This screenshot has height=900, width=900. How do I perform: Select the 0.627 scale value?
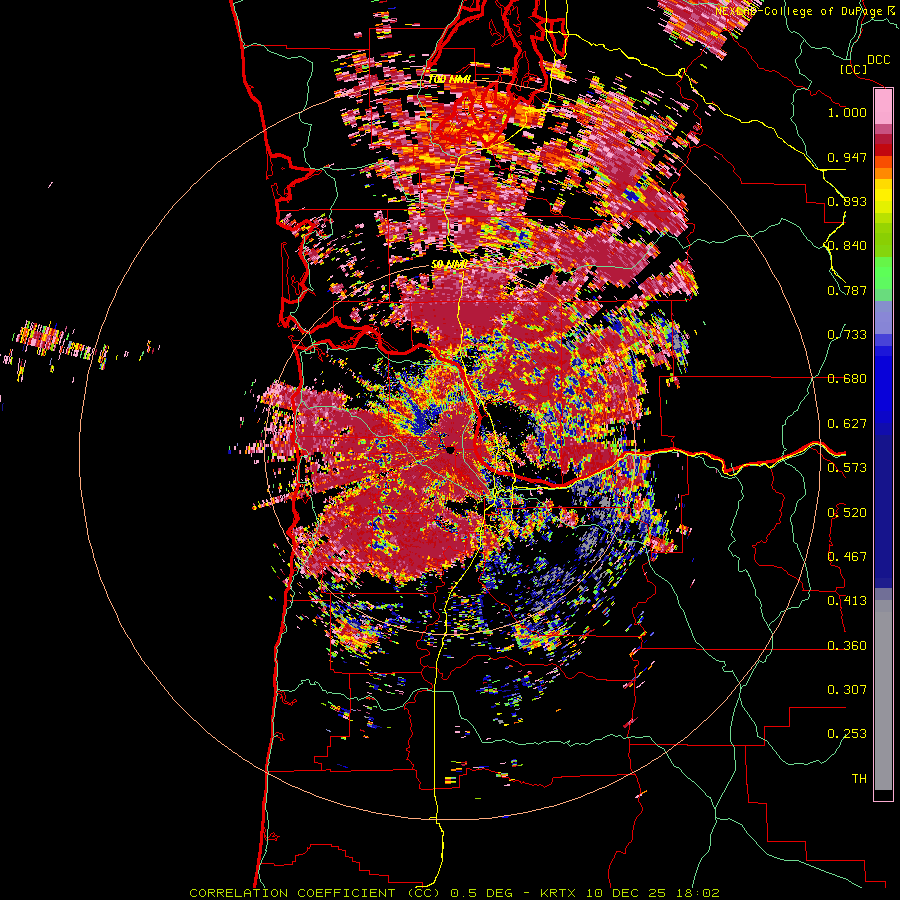click(x=847, y=424)
